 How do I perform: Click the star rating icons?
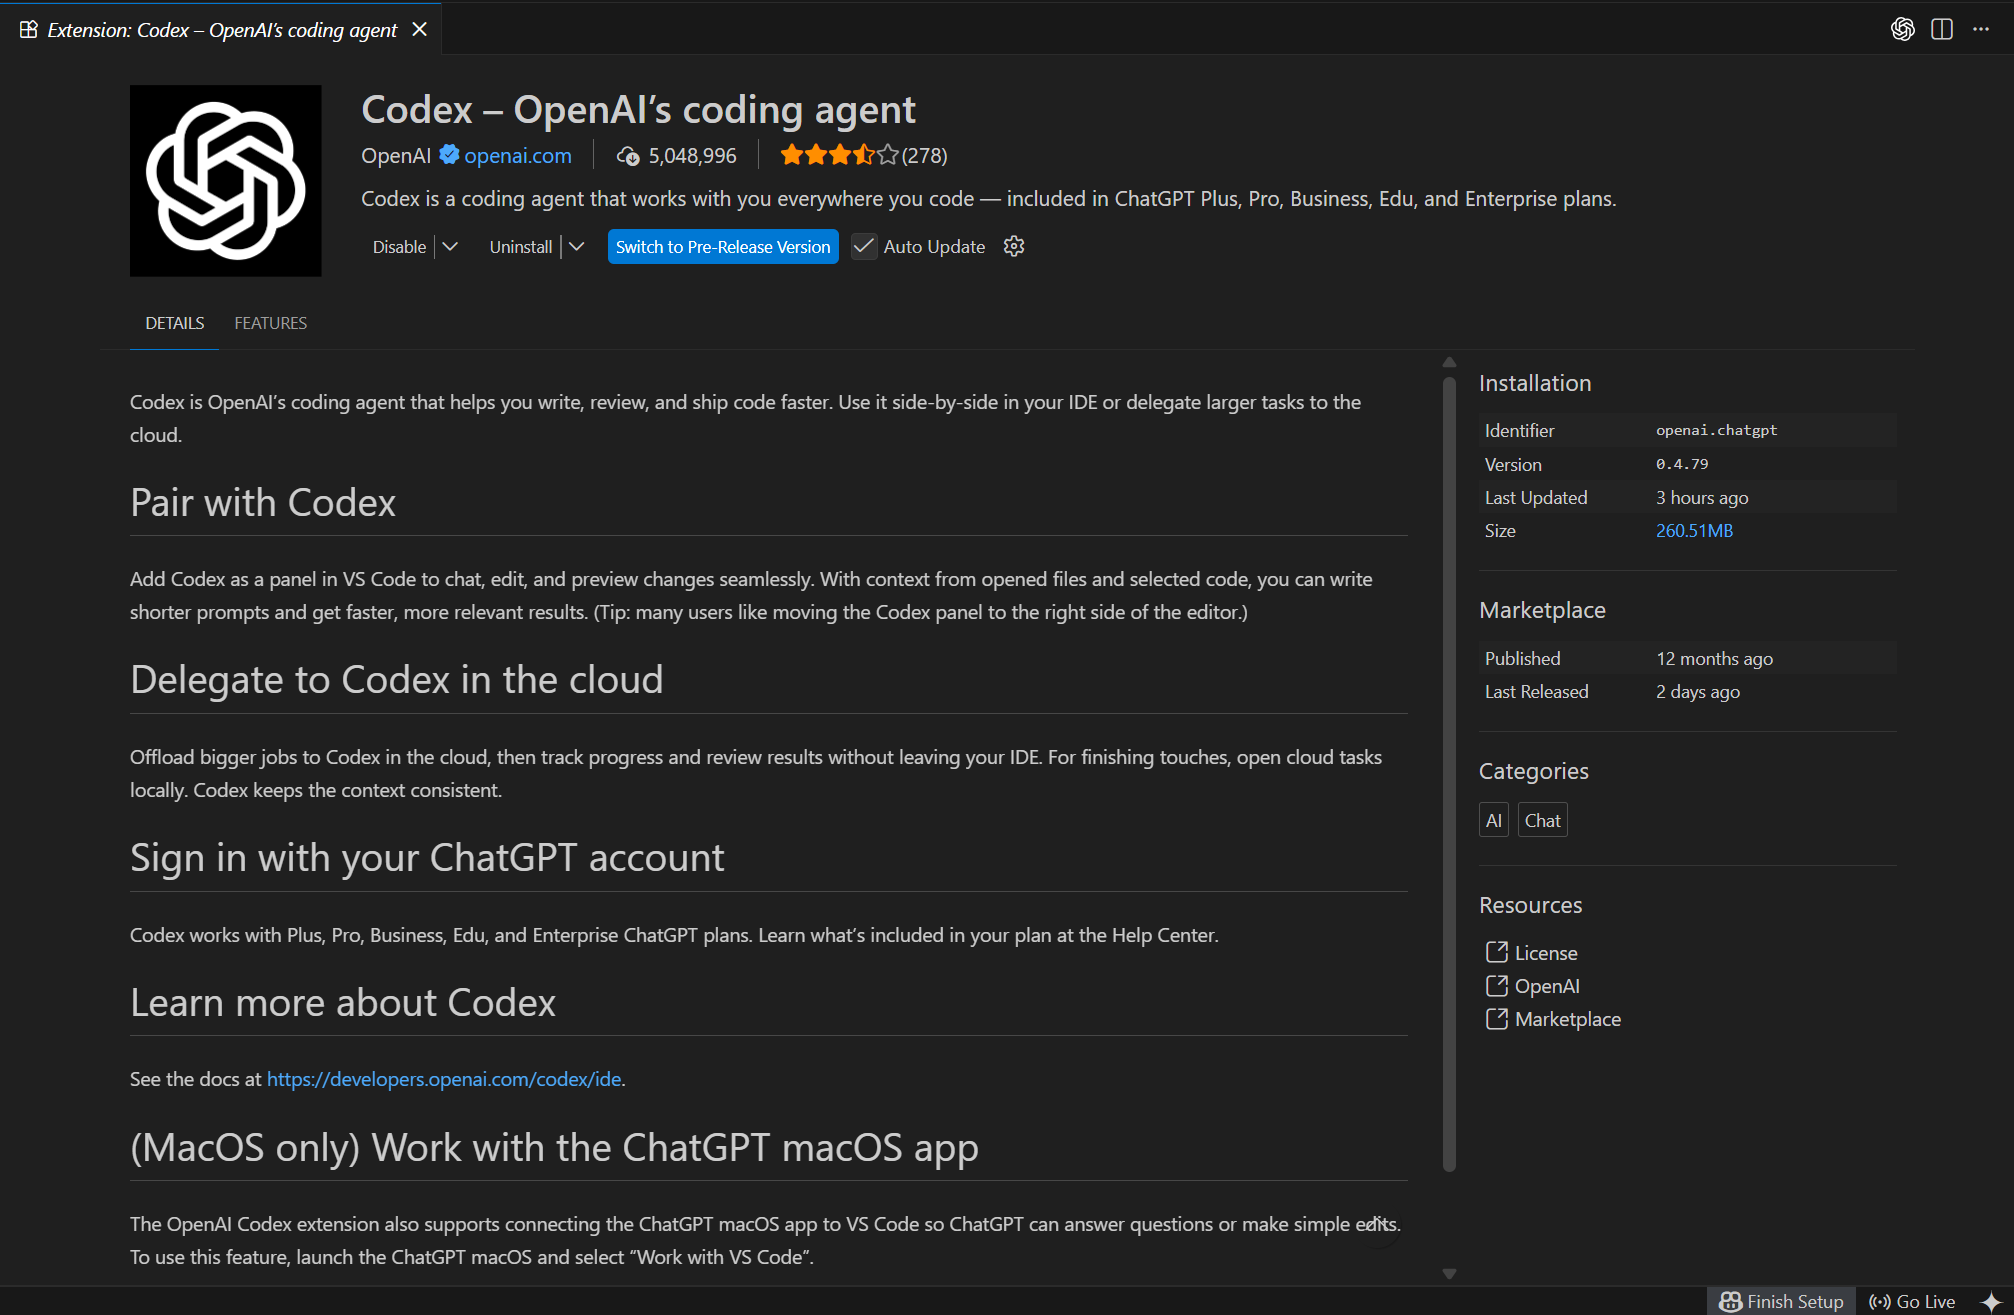[839, 155]
